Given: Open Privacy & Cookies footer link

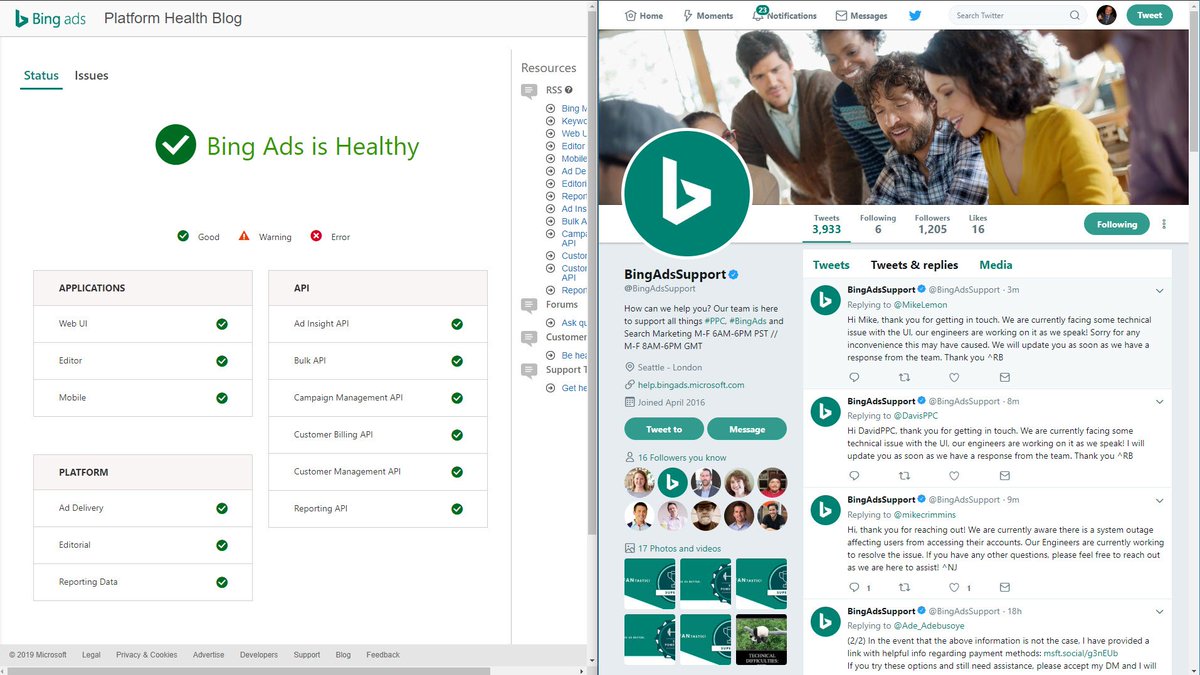Looking at the screenshot, I should pyautogui.click(x=146, y=655).
